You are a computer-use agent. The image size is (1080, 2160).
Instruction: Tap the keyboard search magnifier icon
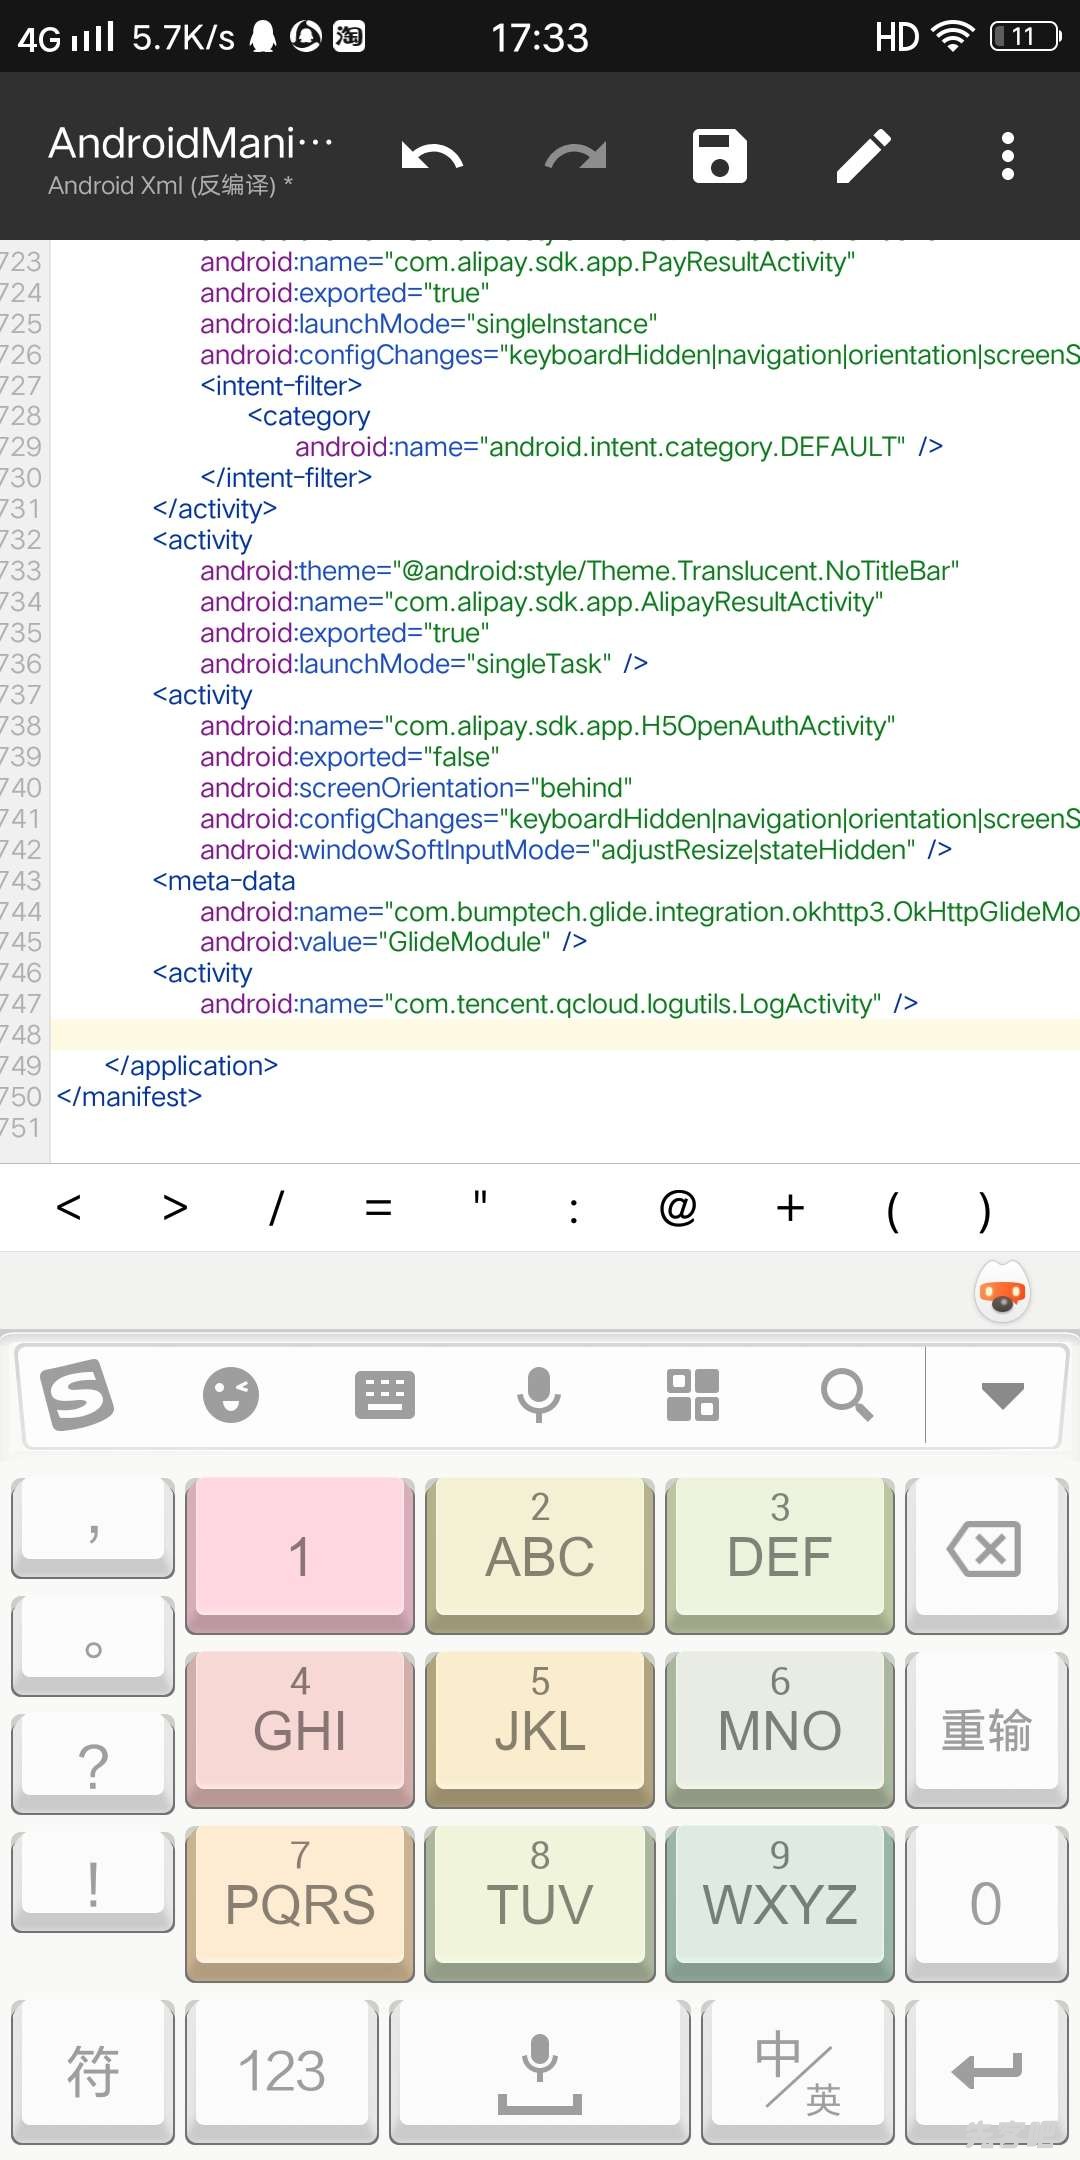coord(847,1395)
